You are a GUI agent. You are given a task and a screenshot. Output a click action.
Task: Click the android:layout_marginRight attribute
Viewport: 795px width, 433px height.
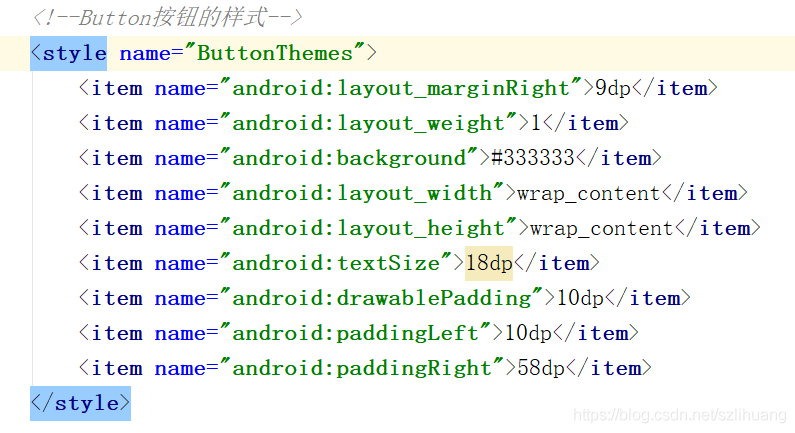[406, 88]
